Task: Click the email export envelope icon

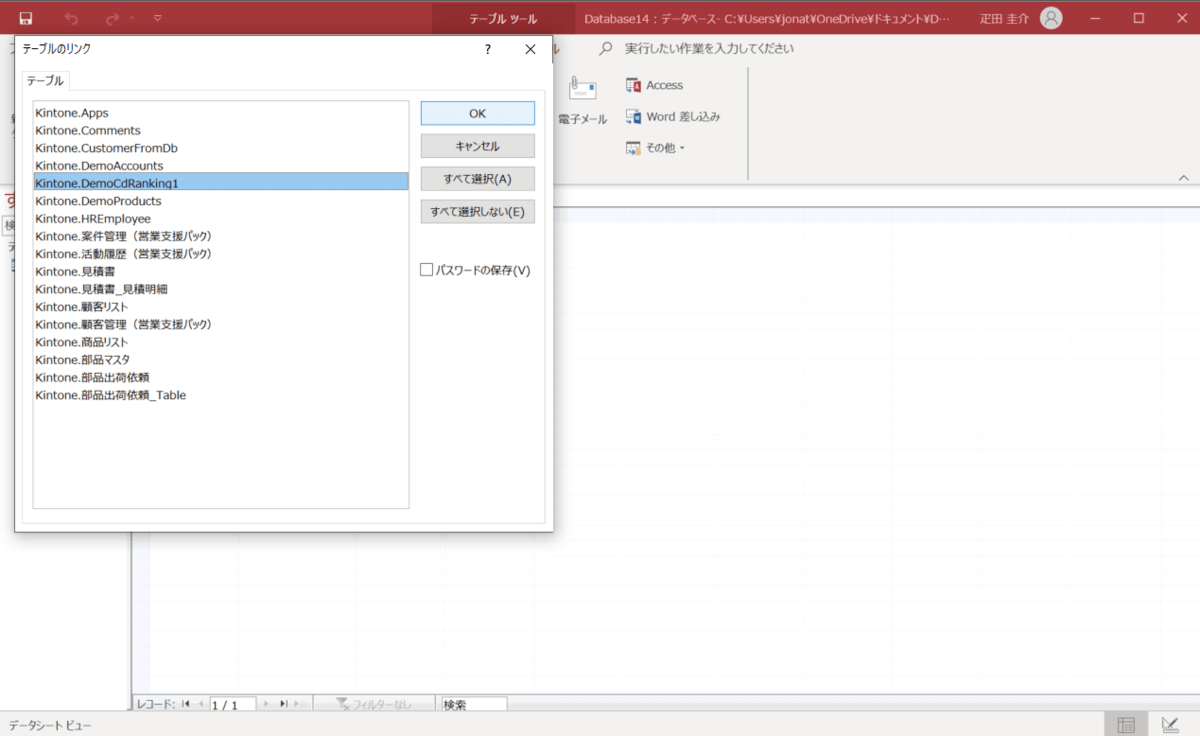Action: tap(582, 89)
